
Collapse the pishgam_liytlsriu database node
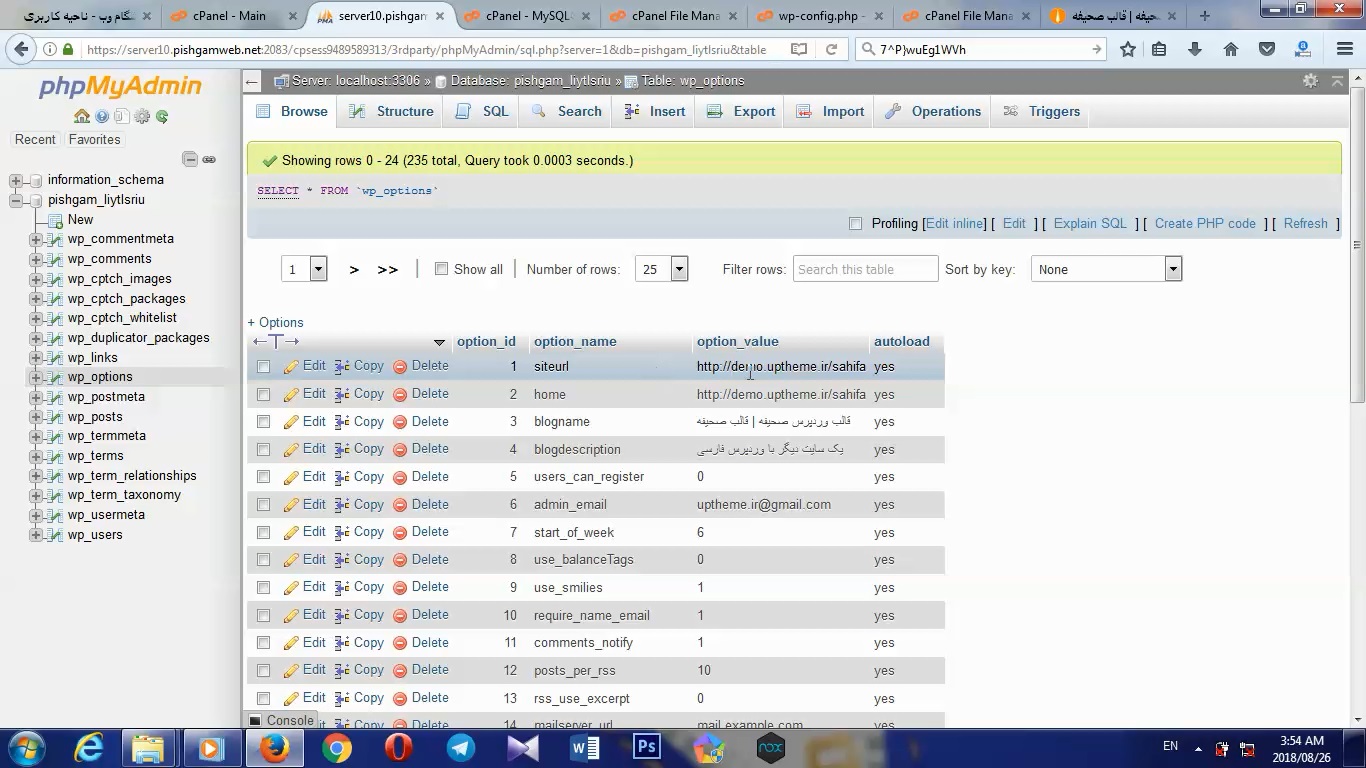click(x=16, y=200)
